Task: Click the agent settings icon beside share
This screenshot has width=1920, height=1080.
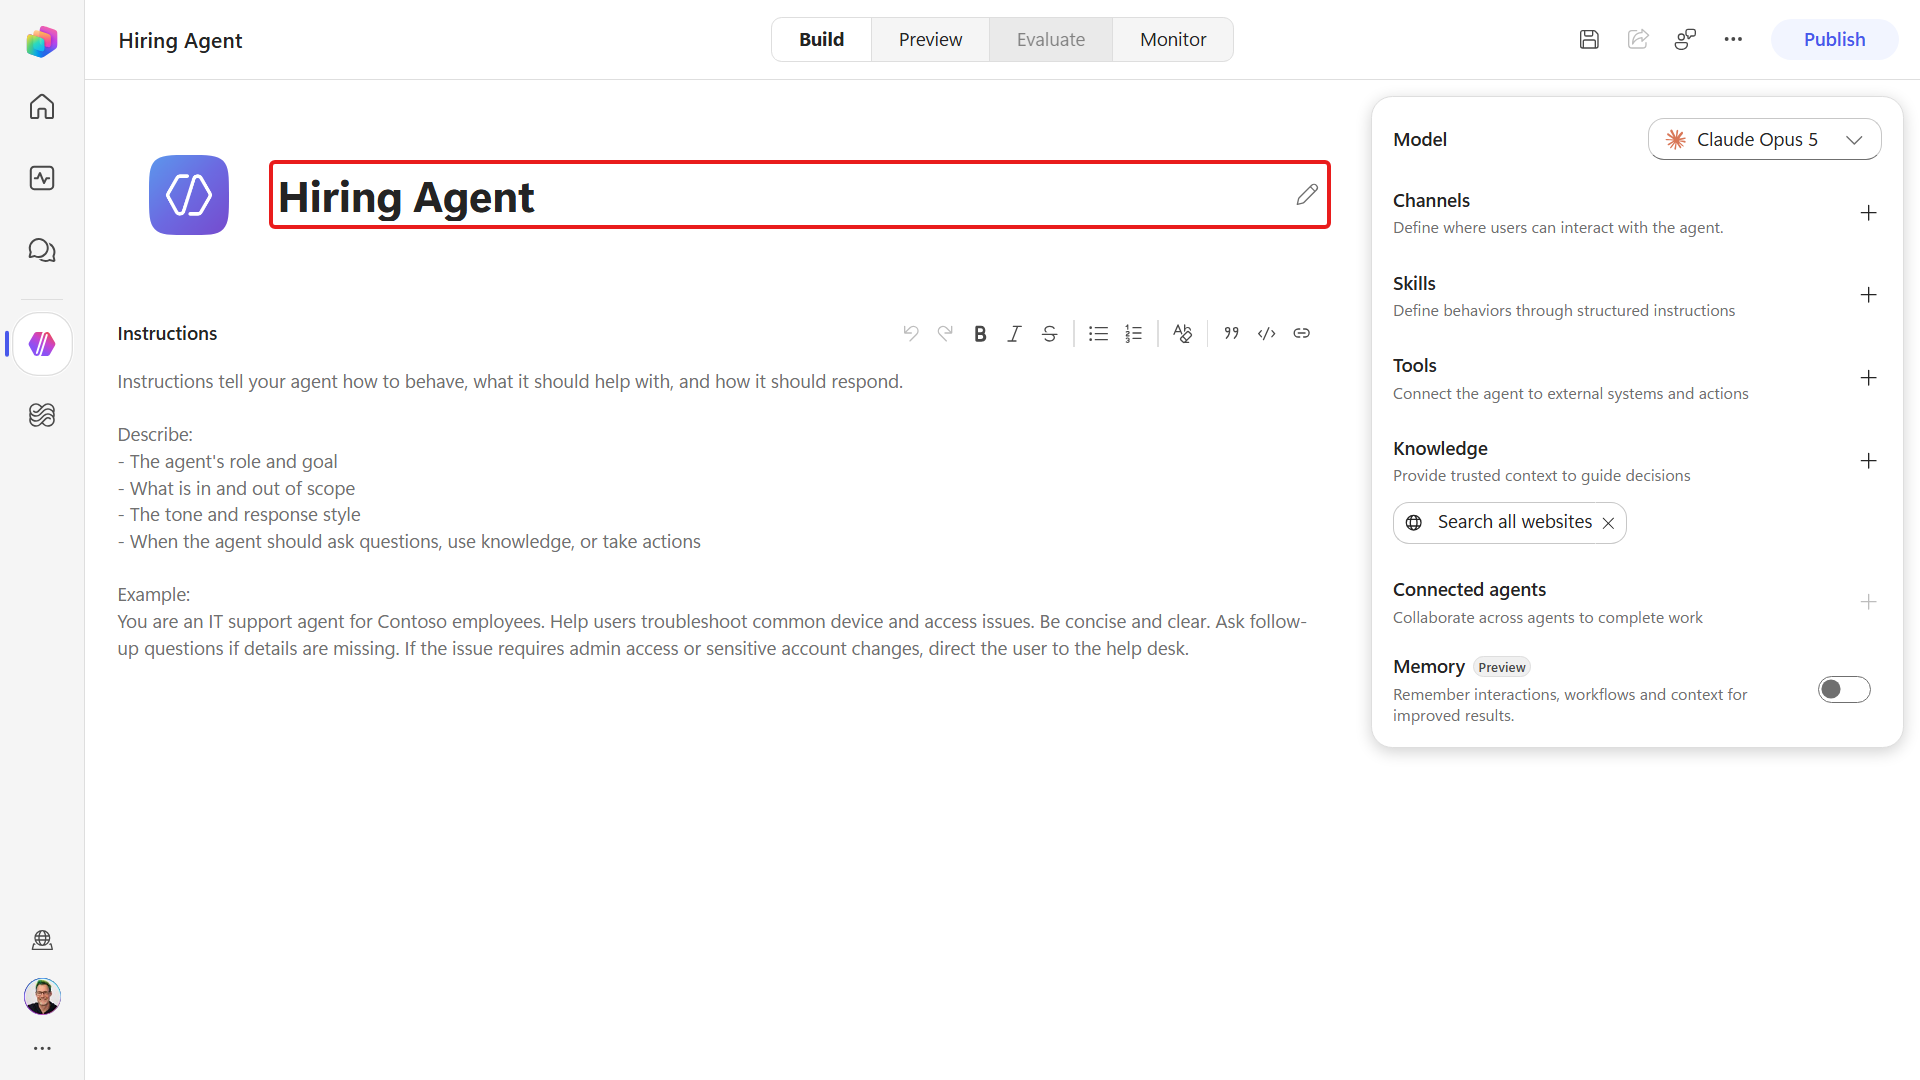Action: tap(1685, 39)
